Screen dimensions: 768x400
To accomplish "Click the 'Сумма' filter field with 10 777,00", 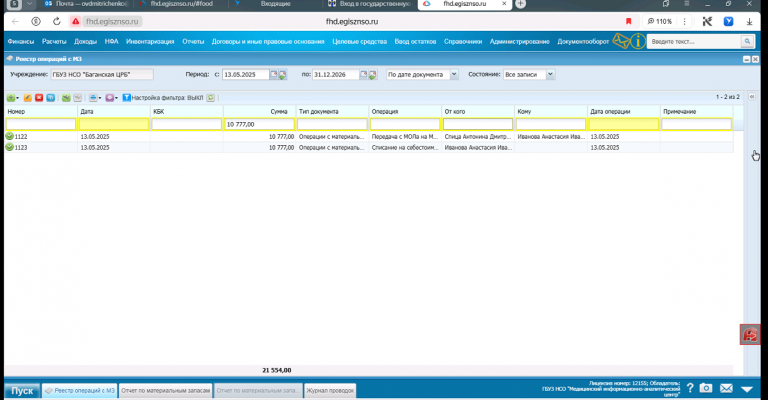I will 259,124.
